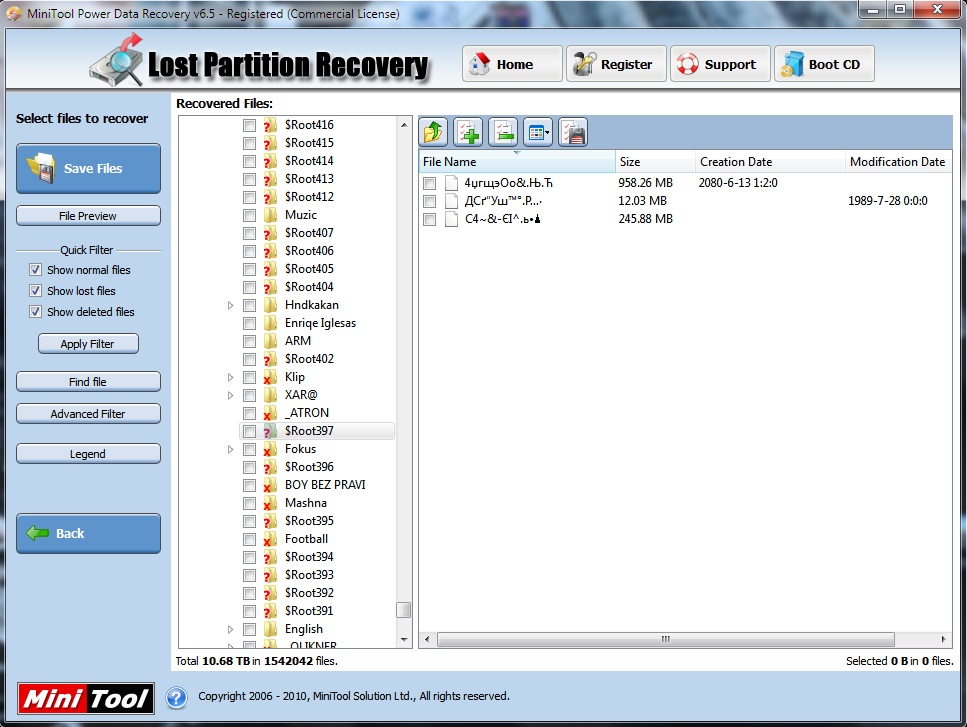Click the deleted-folder icon beside _ATRON
Viewport: 967px width, 727px height.
270,413
